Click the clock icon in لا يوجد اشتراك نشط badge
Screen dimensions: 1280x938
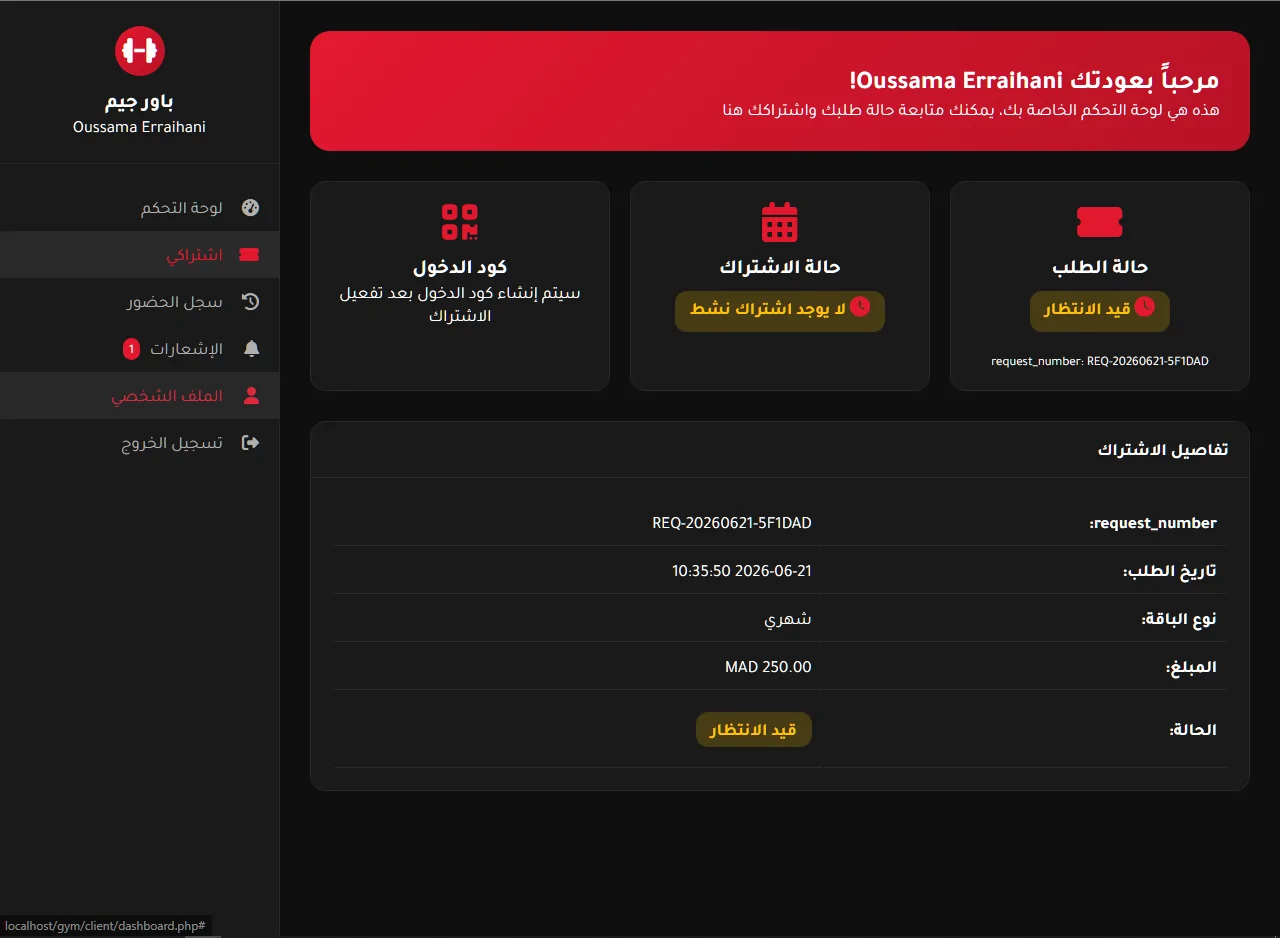pyautogui.click(x=860, y=306)
